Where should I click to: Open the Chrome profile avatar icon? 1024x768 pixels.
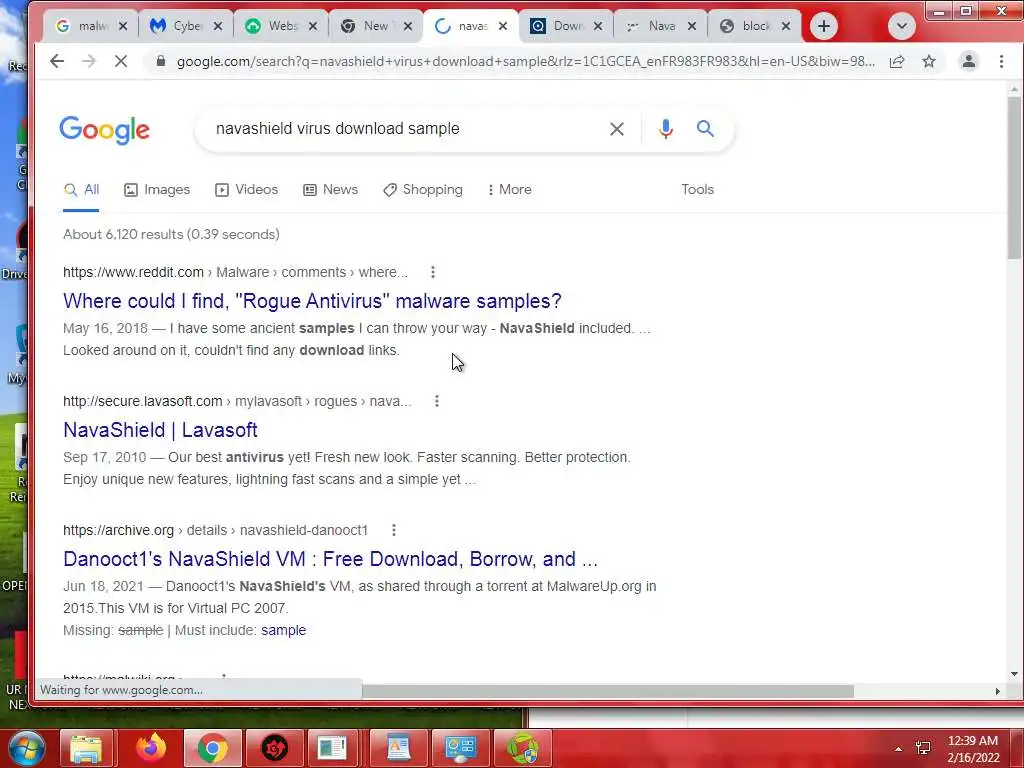[968, 61]
